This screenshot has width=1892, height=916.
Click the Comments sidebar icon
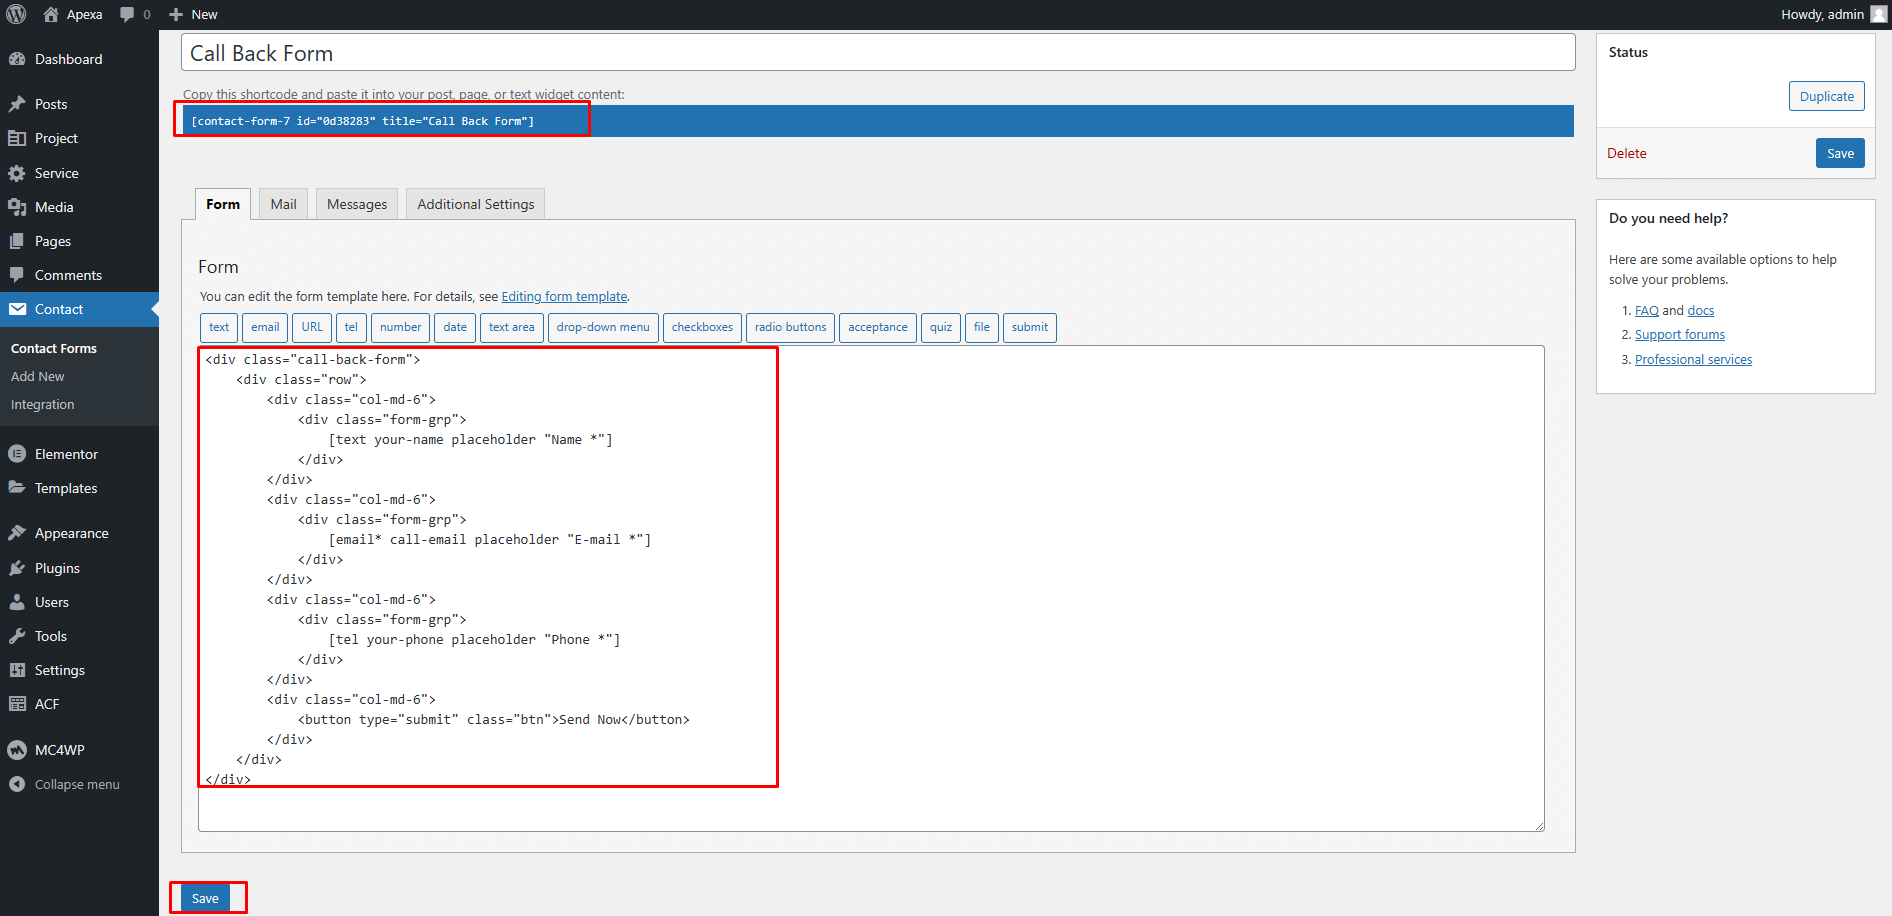click(x=17, y=275)
